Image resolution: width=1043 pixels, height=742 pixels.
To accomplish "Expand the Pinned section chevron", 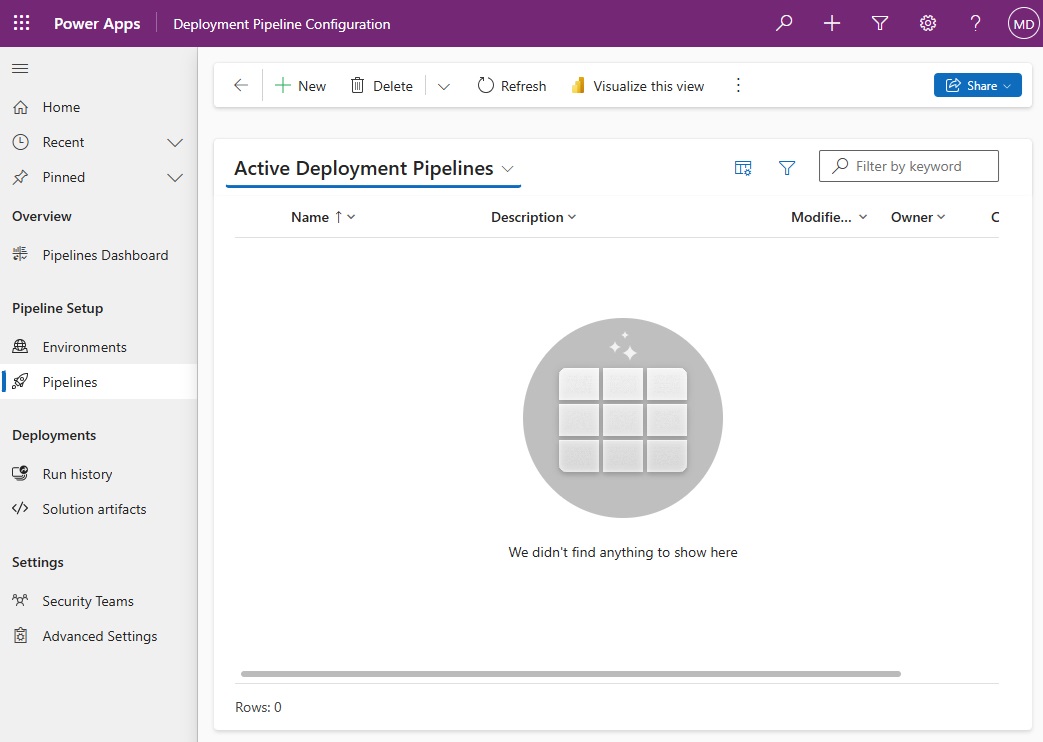I will tap(175, 178).
